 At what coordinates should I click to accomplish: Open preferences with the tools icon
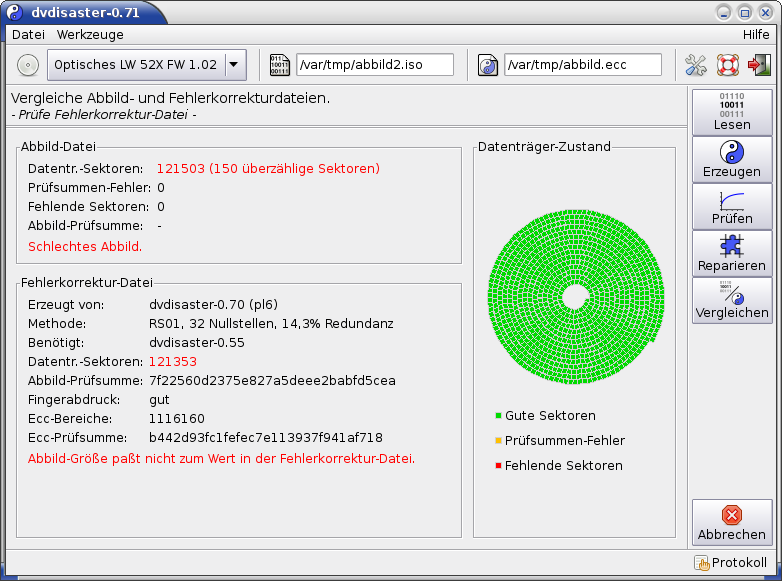(696, 65)
